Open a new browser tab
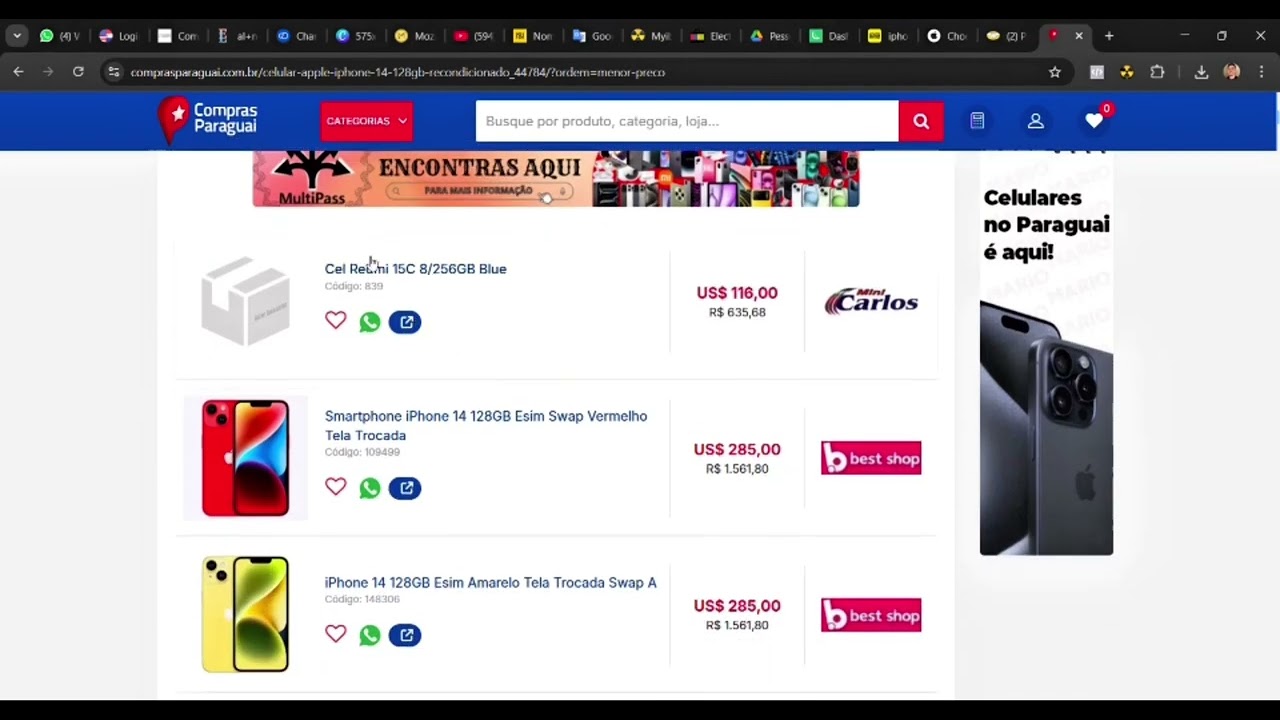This screenshot has height=720, width=1280. (x=1109, y=36)
